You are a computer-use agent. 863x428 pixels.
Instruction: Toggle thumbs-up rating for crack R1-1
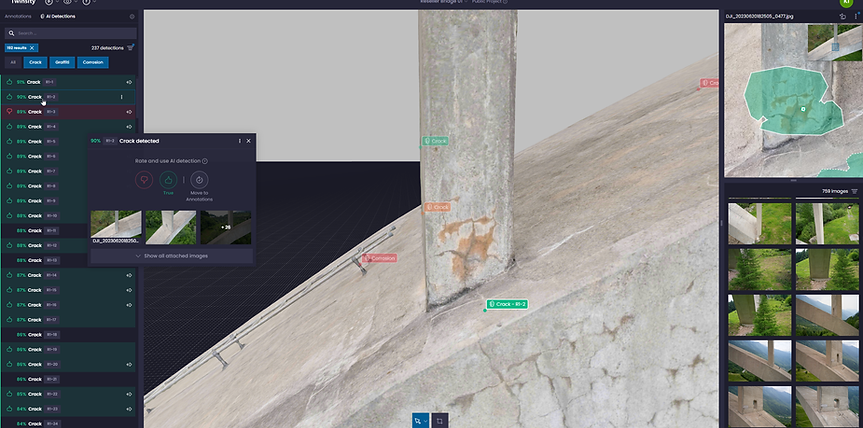click(9, 82)
